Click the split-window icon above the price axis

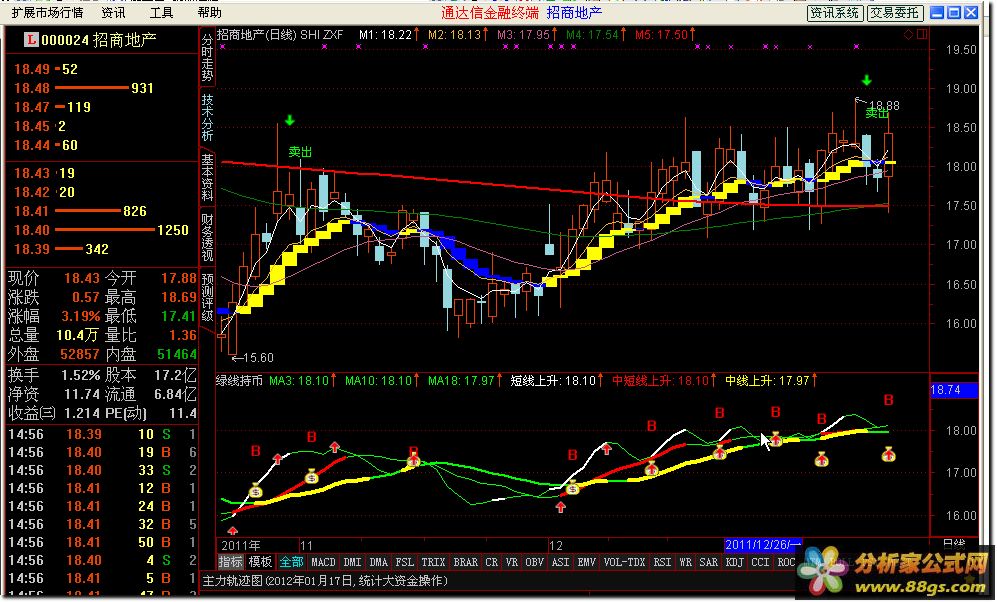922,34
